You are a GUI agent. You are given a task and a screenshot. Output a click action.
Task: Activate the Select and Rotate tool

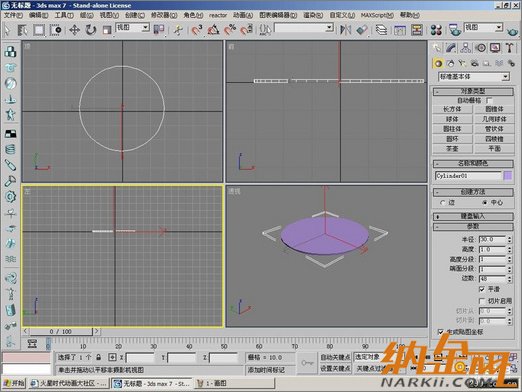(x=90, y=30)
